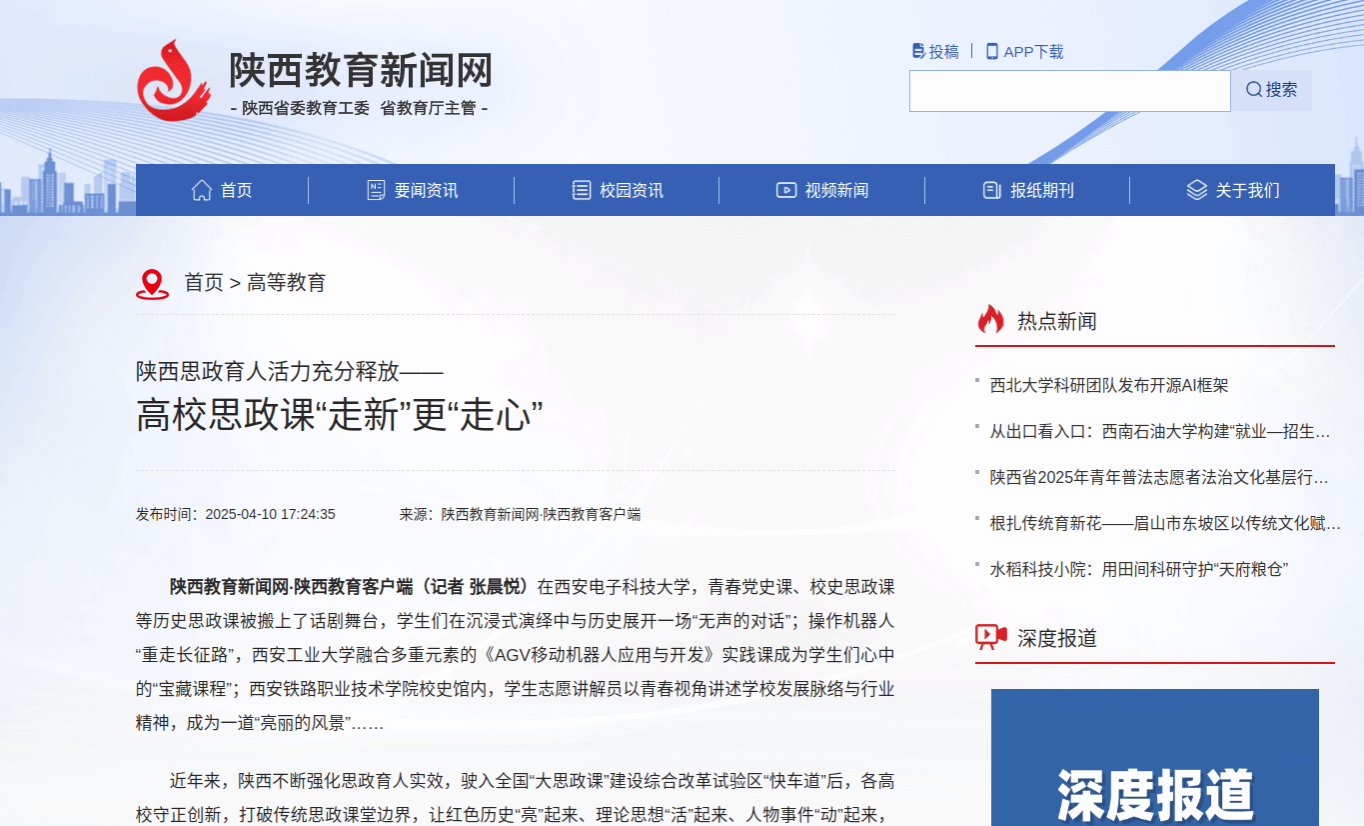Open the 水稻科技小院 hot news link
The image size is (1364, 826).
tap(1138, 569)
